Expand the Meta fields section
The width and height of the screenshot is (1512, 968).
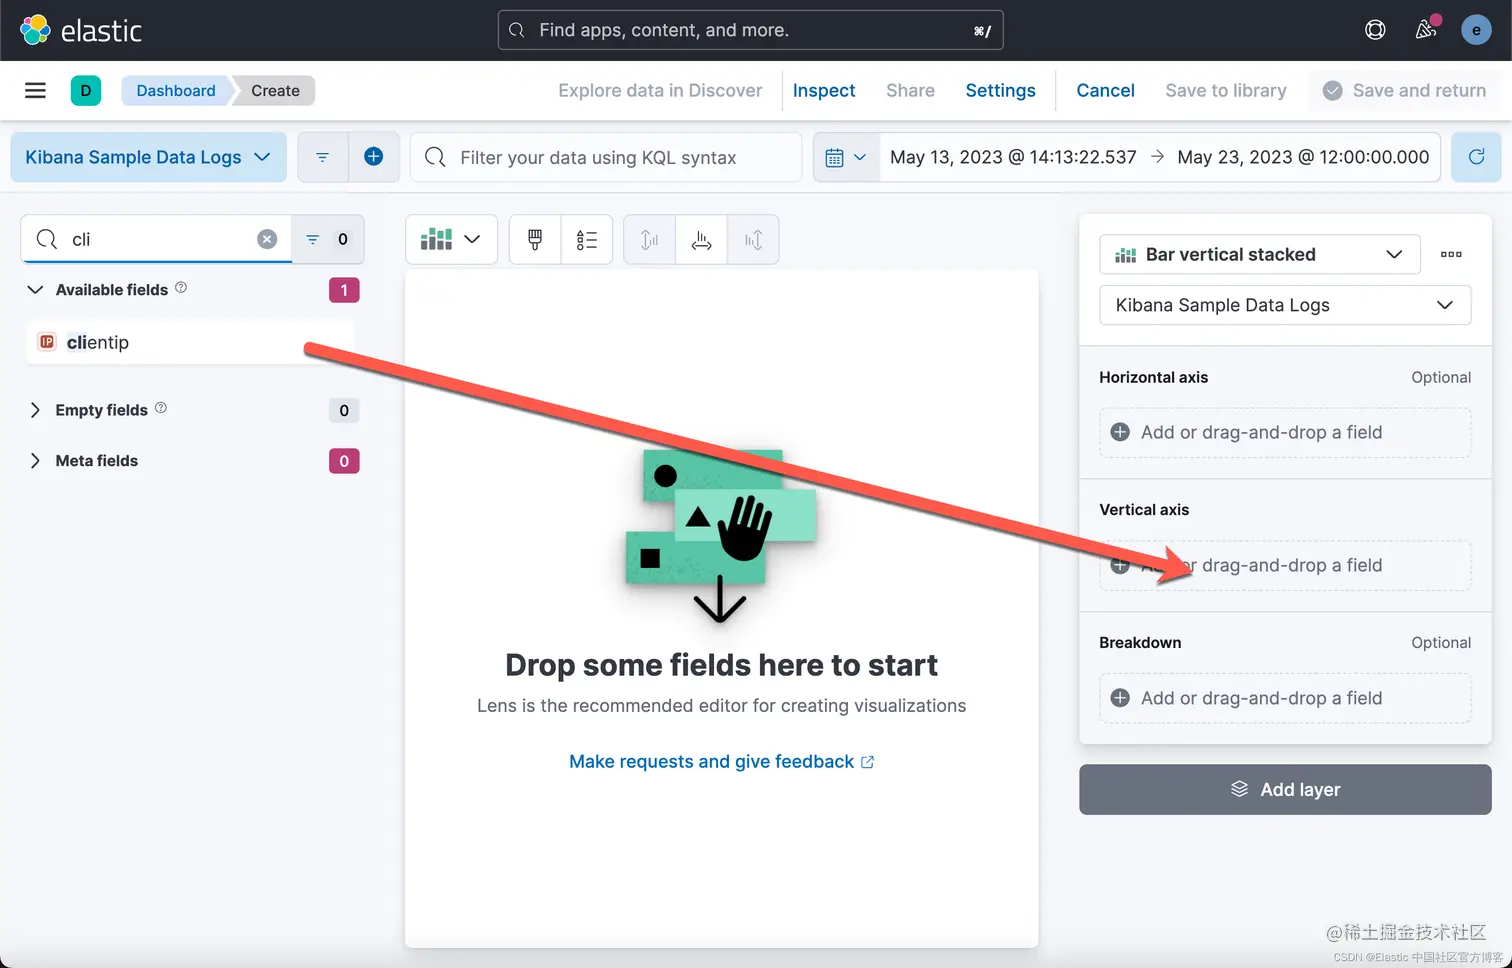[x=35, y=461]
